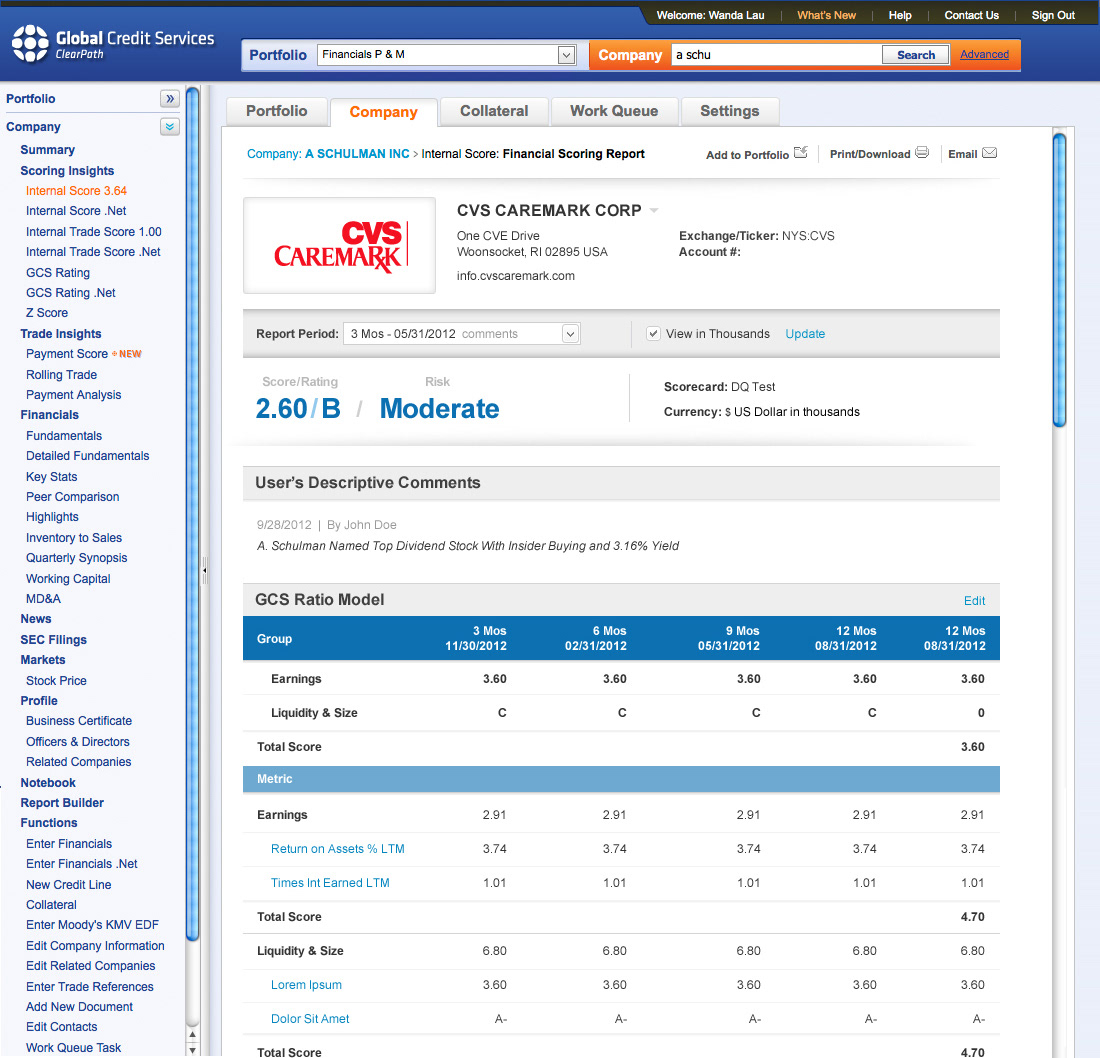Screen dimensions: 1100x1058
Task: Click the sidebar splitter collapse handle
Action: [x=204, y=571]
